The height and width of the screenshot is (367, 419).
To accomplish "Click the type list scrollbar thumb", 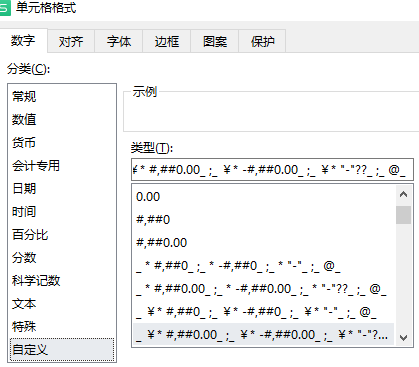I will 403,215.
